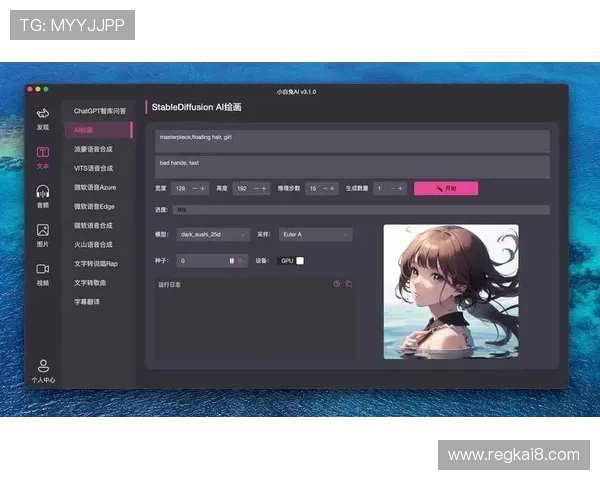Select the highlighted AI绘画 menu item
The image size is (600, 480).
(x=99, y=130)
